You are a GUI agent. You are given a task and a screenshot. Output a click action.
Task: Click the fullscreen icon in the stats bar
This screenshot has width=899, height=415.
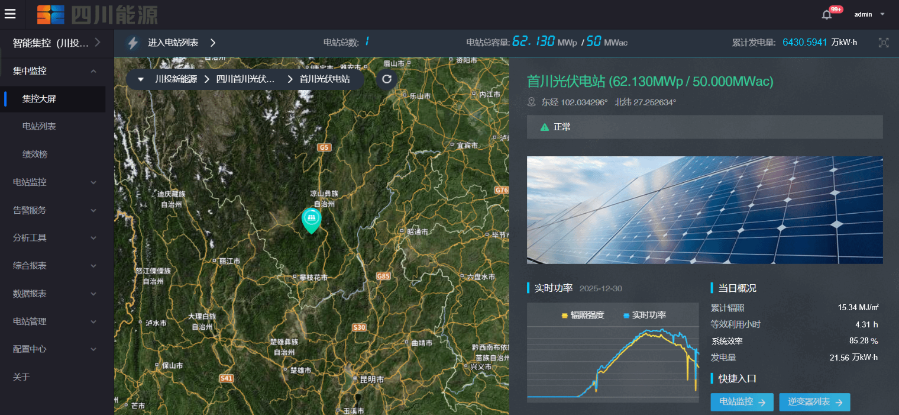coord(883,43)
